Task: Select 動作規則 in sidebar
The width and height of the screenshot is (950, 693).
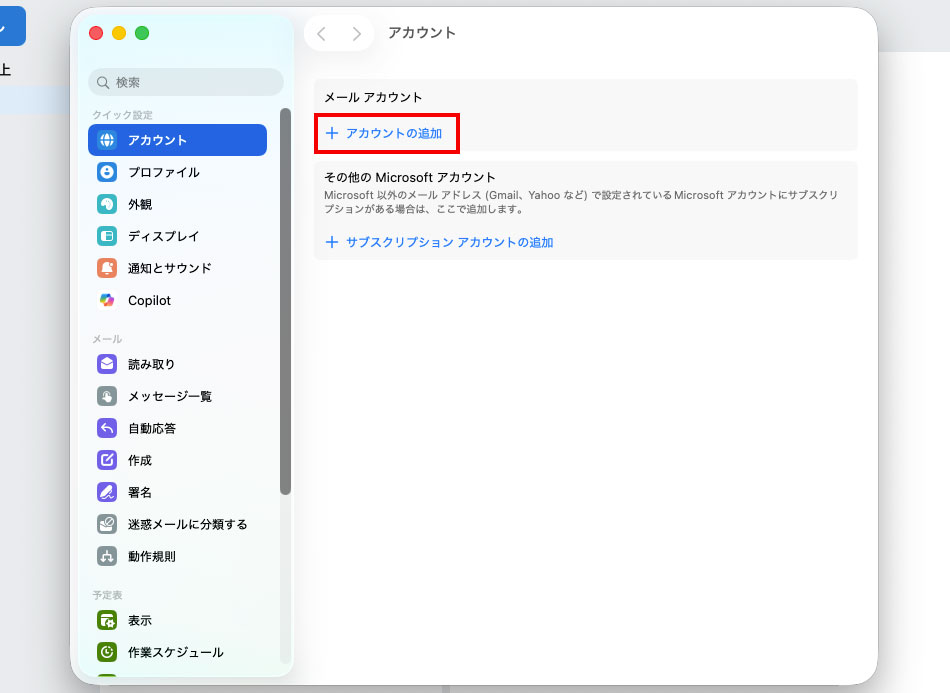Action: (x=178, y=556)
